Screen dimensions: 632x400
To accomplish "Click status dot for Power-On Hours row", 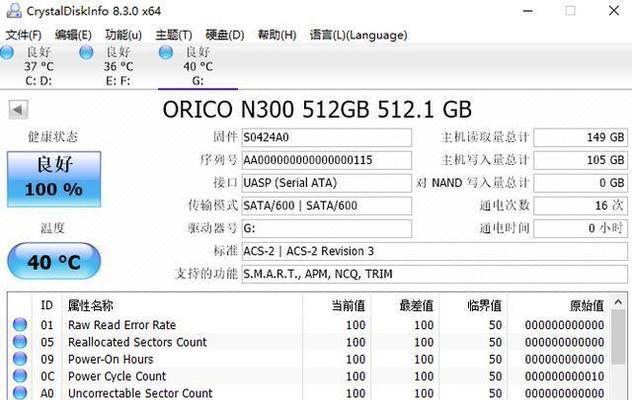I will (20, 359).
